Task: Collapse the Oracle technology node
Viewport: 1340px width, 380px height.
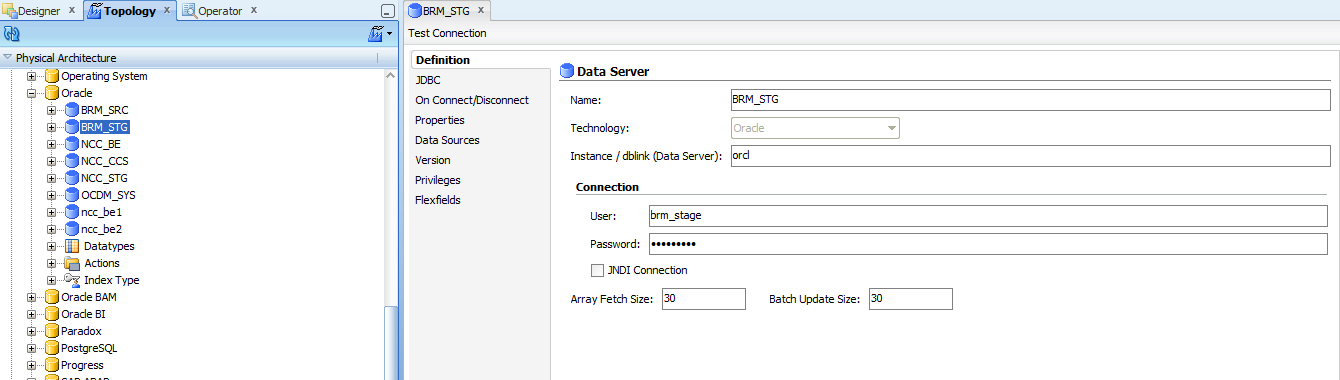Action: pos(32,93)
